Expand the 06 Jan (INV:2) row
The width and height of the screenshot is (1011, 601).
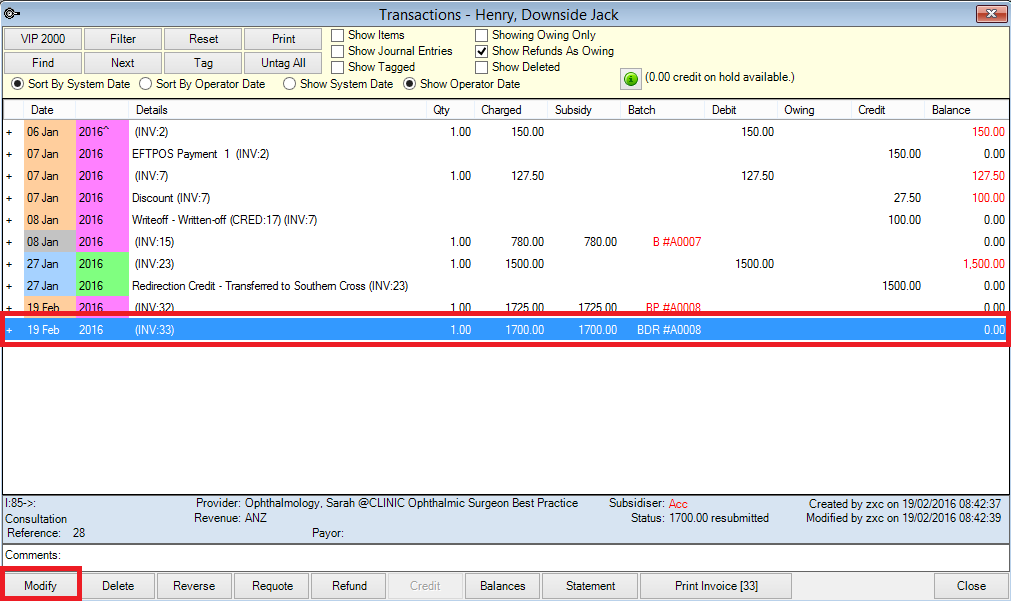9,132
